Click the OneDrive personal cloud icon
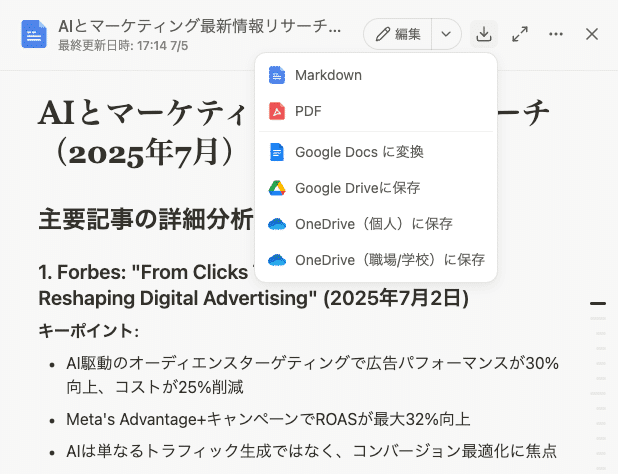618x474 pixels. tap(277, 224)
